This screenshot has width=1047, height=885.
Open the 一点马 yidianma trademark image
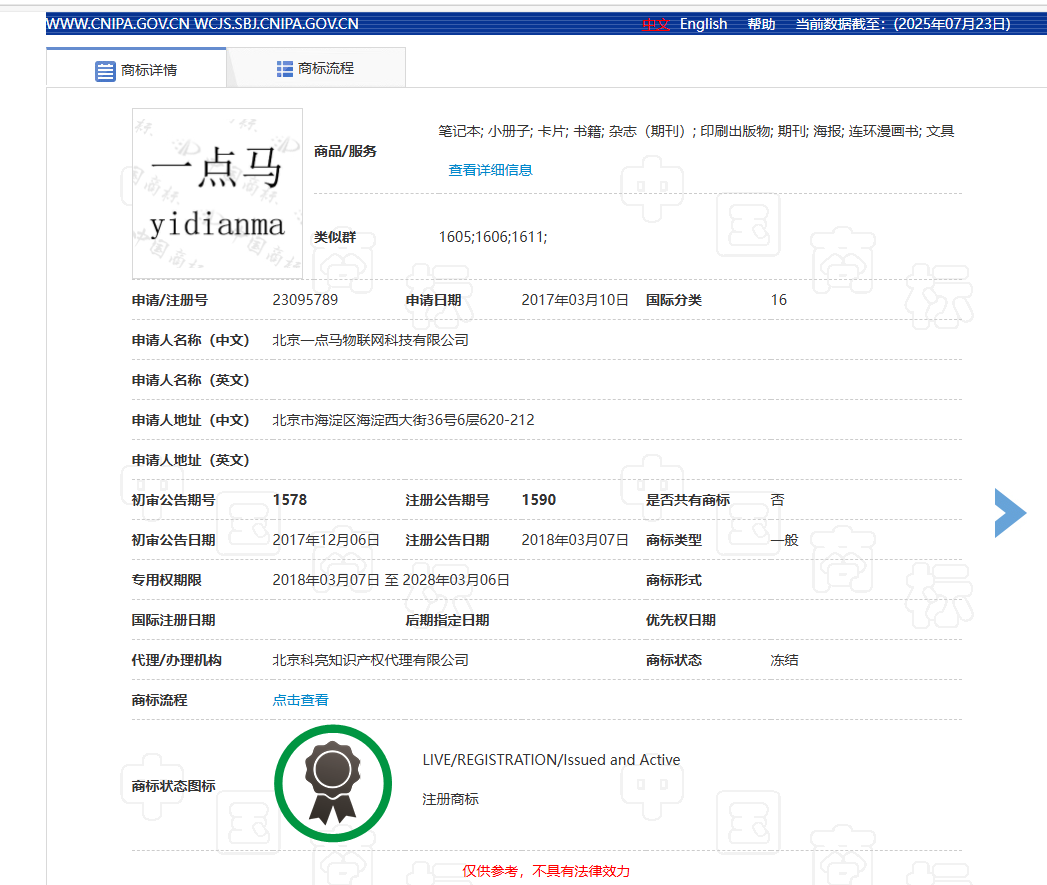click(x=217, y=193)
